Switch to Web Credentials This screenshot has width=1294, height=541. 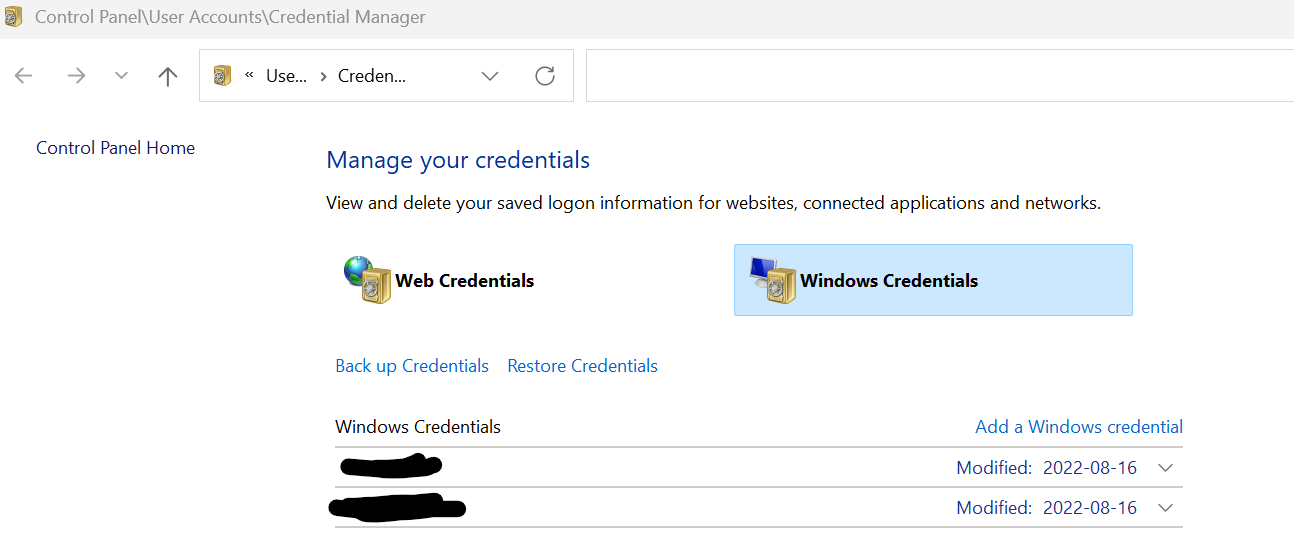point(464,281)
